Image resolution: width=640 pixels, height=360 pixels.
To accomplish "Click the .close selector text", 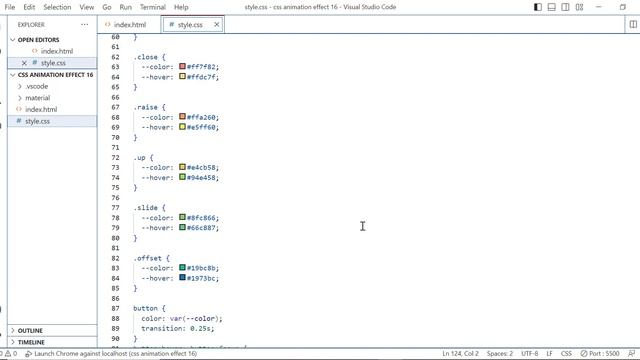I will (x=145, y=57).
